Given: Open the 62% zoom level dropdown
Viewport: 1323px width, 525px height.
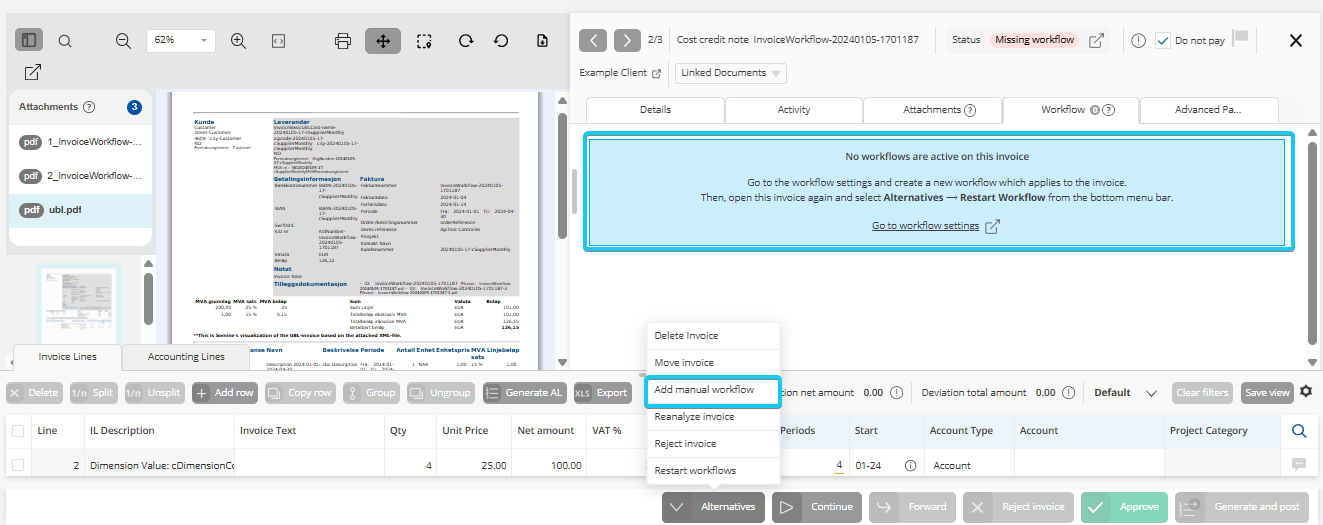Looking at the screenshot, I should tap(180, 41).
